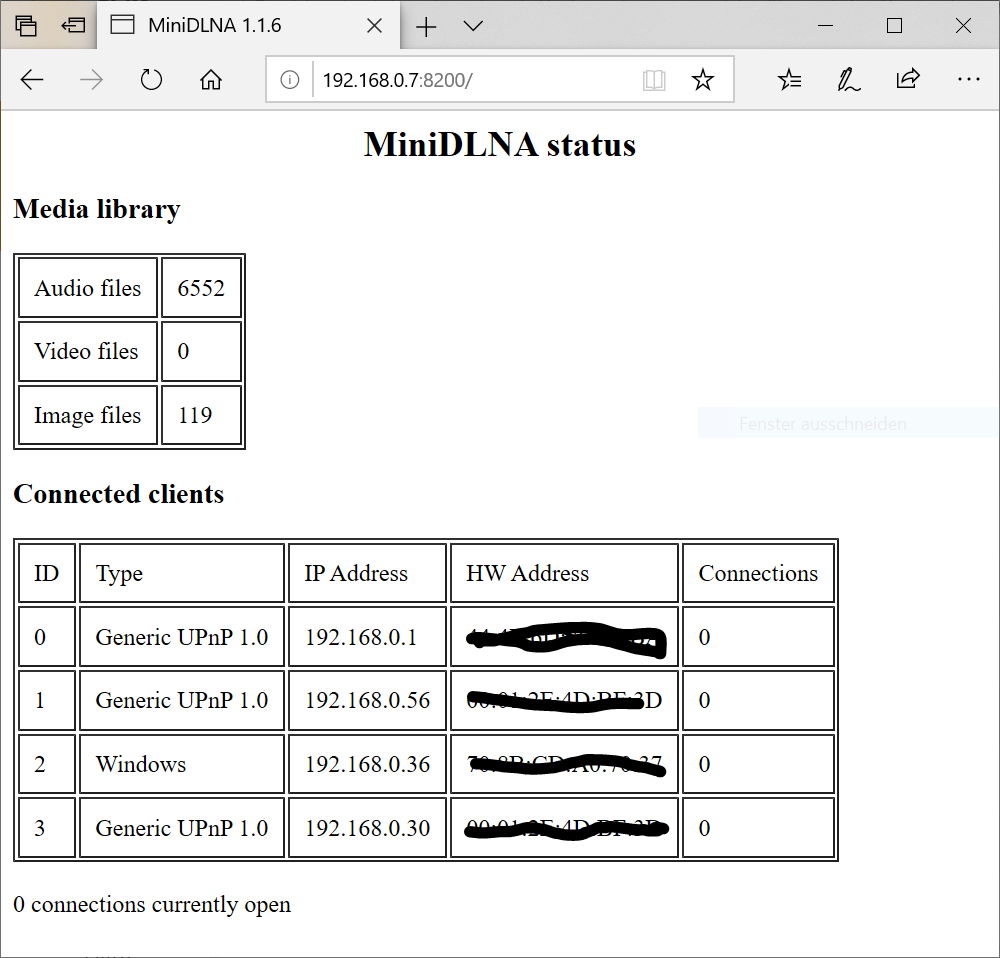The image size is (1000, 958).
Task: Select the Type column header
Action: [x=119, y=574]
